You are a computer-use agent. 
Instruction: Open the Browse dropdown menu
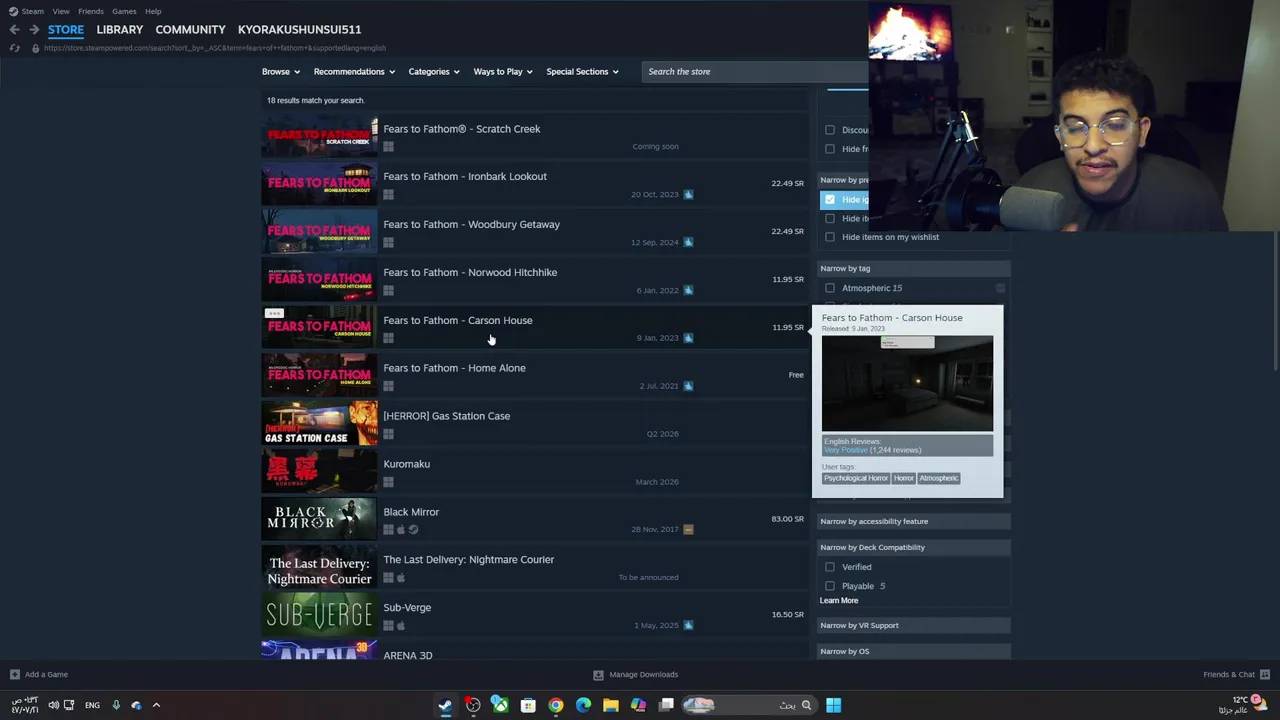(281, 71)
